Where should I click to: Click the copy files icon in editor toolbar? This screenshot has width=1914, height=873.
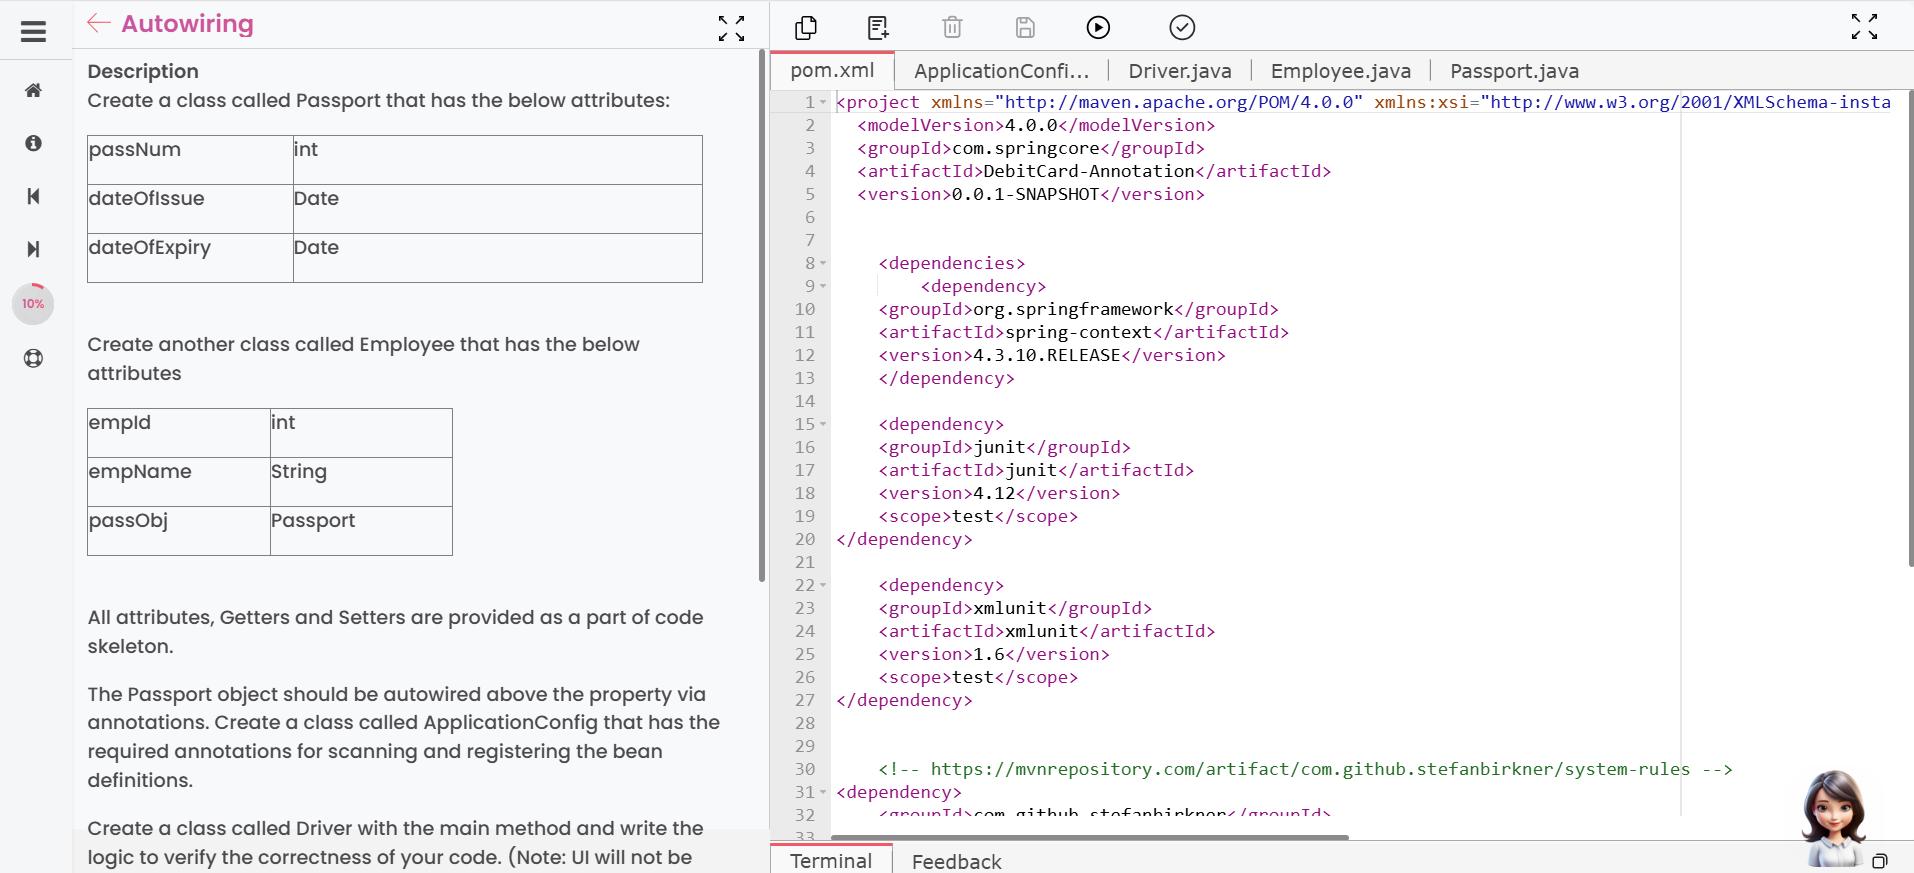pos(805,28)
